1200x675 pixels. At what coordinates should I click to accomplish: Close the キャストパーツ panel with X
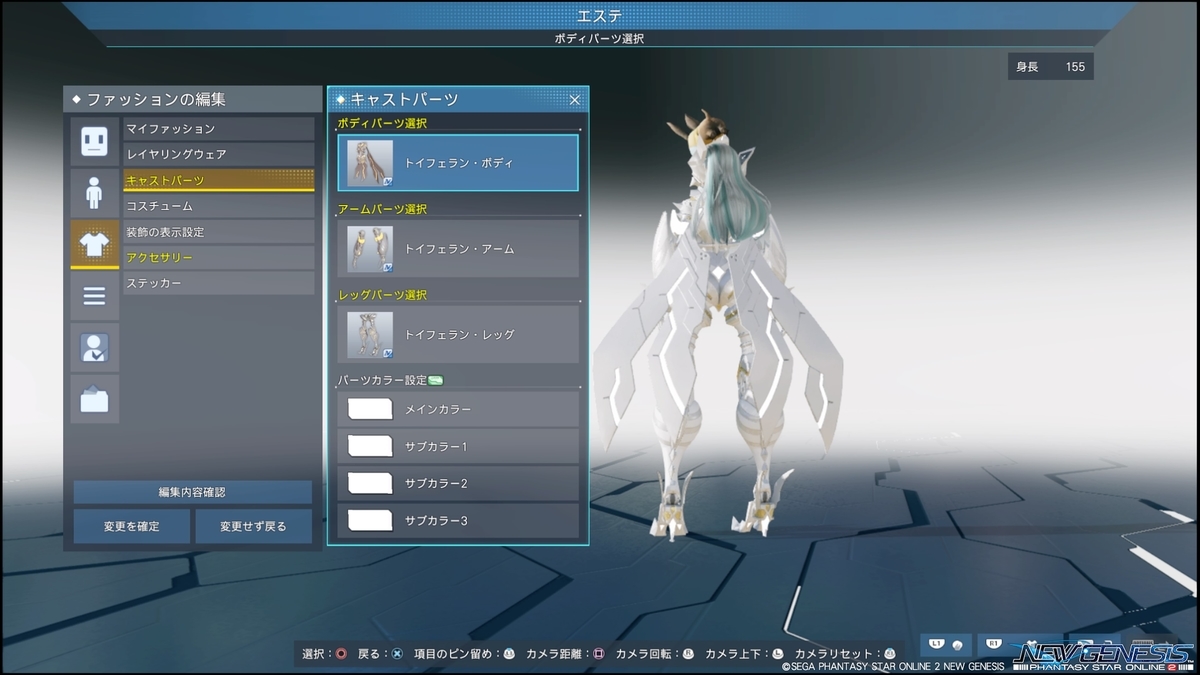(575, 99)
